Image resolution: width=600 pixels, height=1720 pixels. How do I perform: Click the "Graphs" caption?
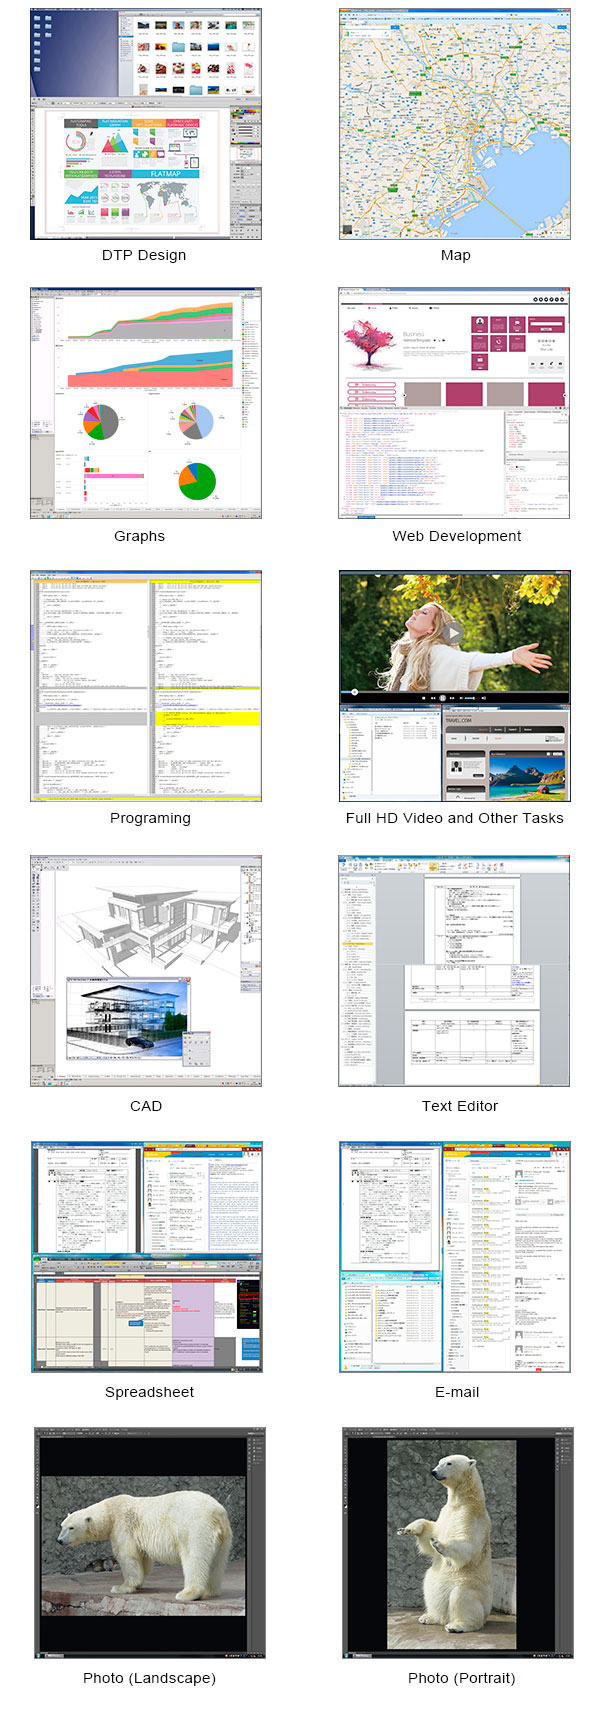pos(140,536)
